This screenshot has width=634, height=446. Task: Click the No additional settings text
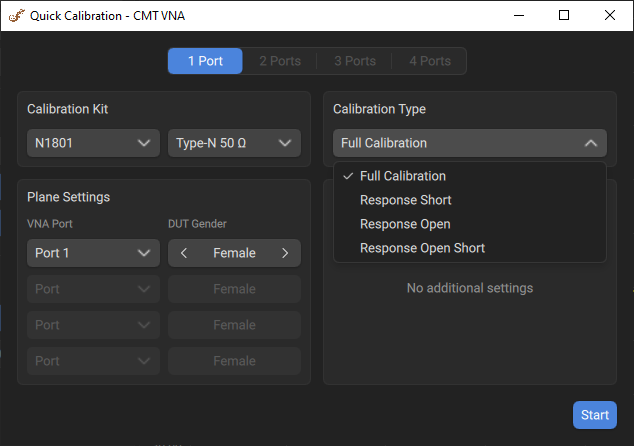(470, 288)
